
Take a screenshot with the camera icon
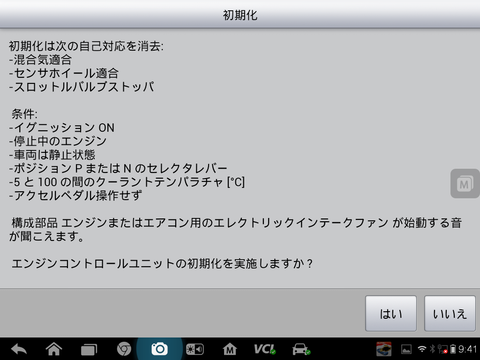click(159, 349)
